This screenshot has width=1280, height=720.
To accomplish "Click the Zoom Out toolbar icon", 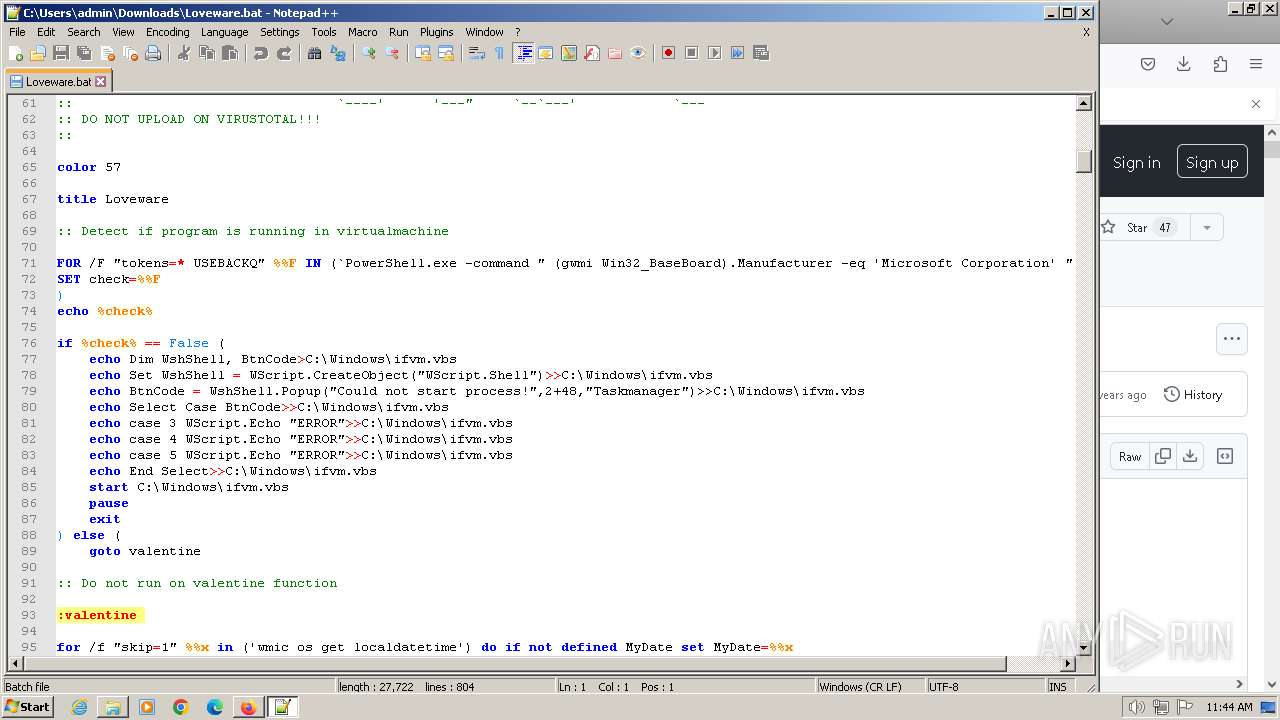I will (391, 53).
